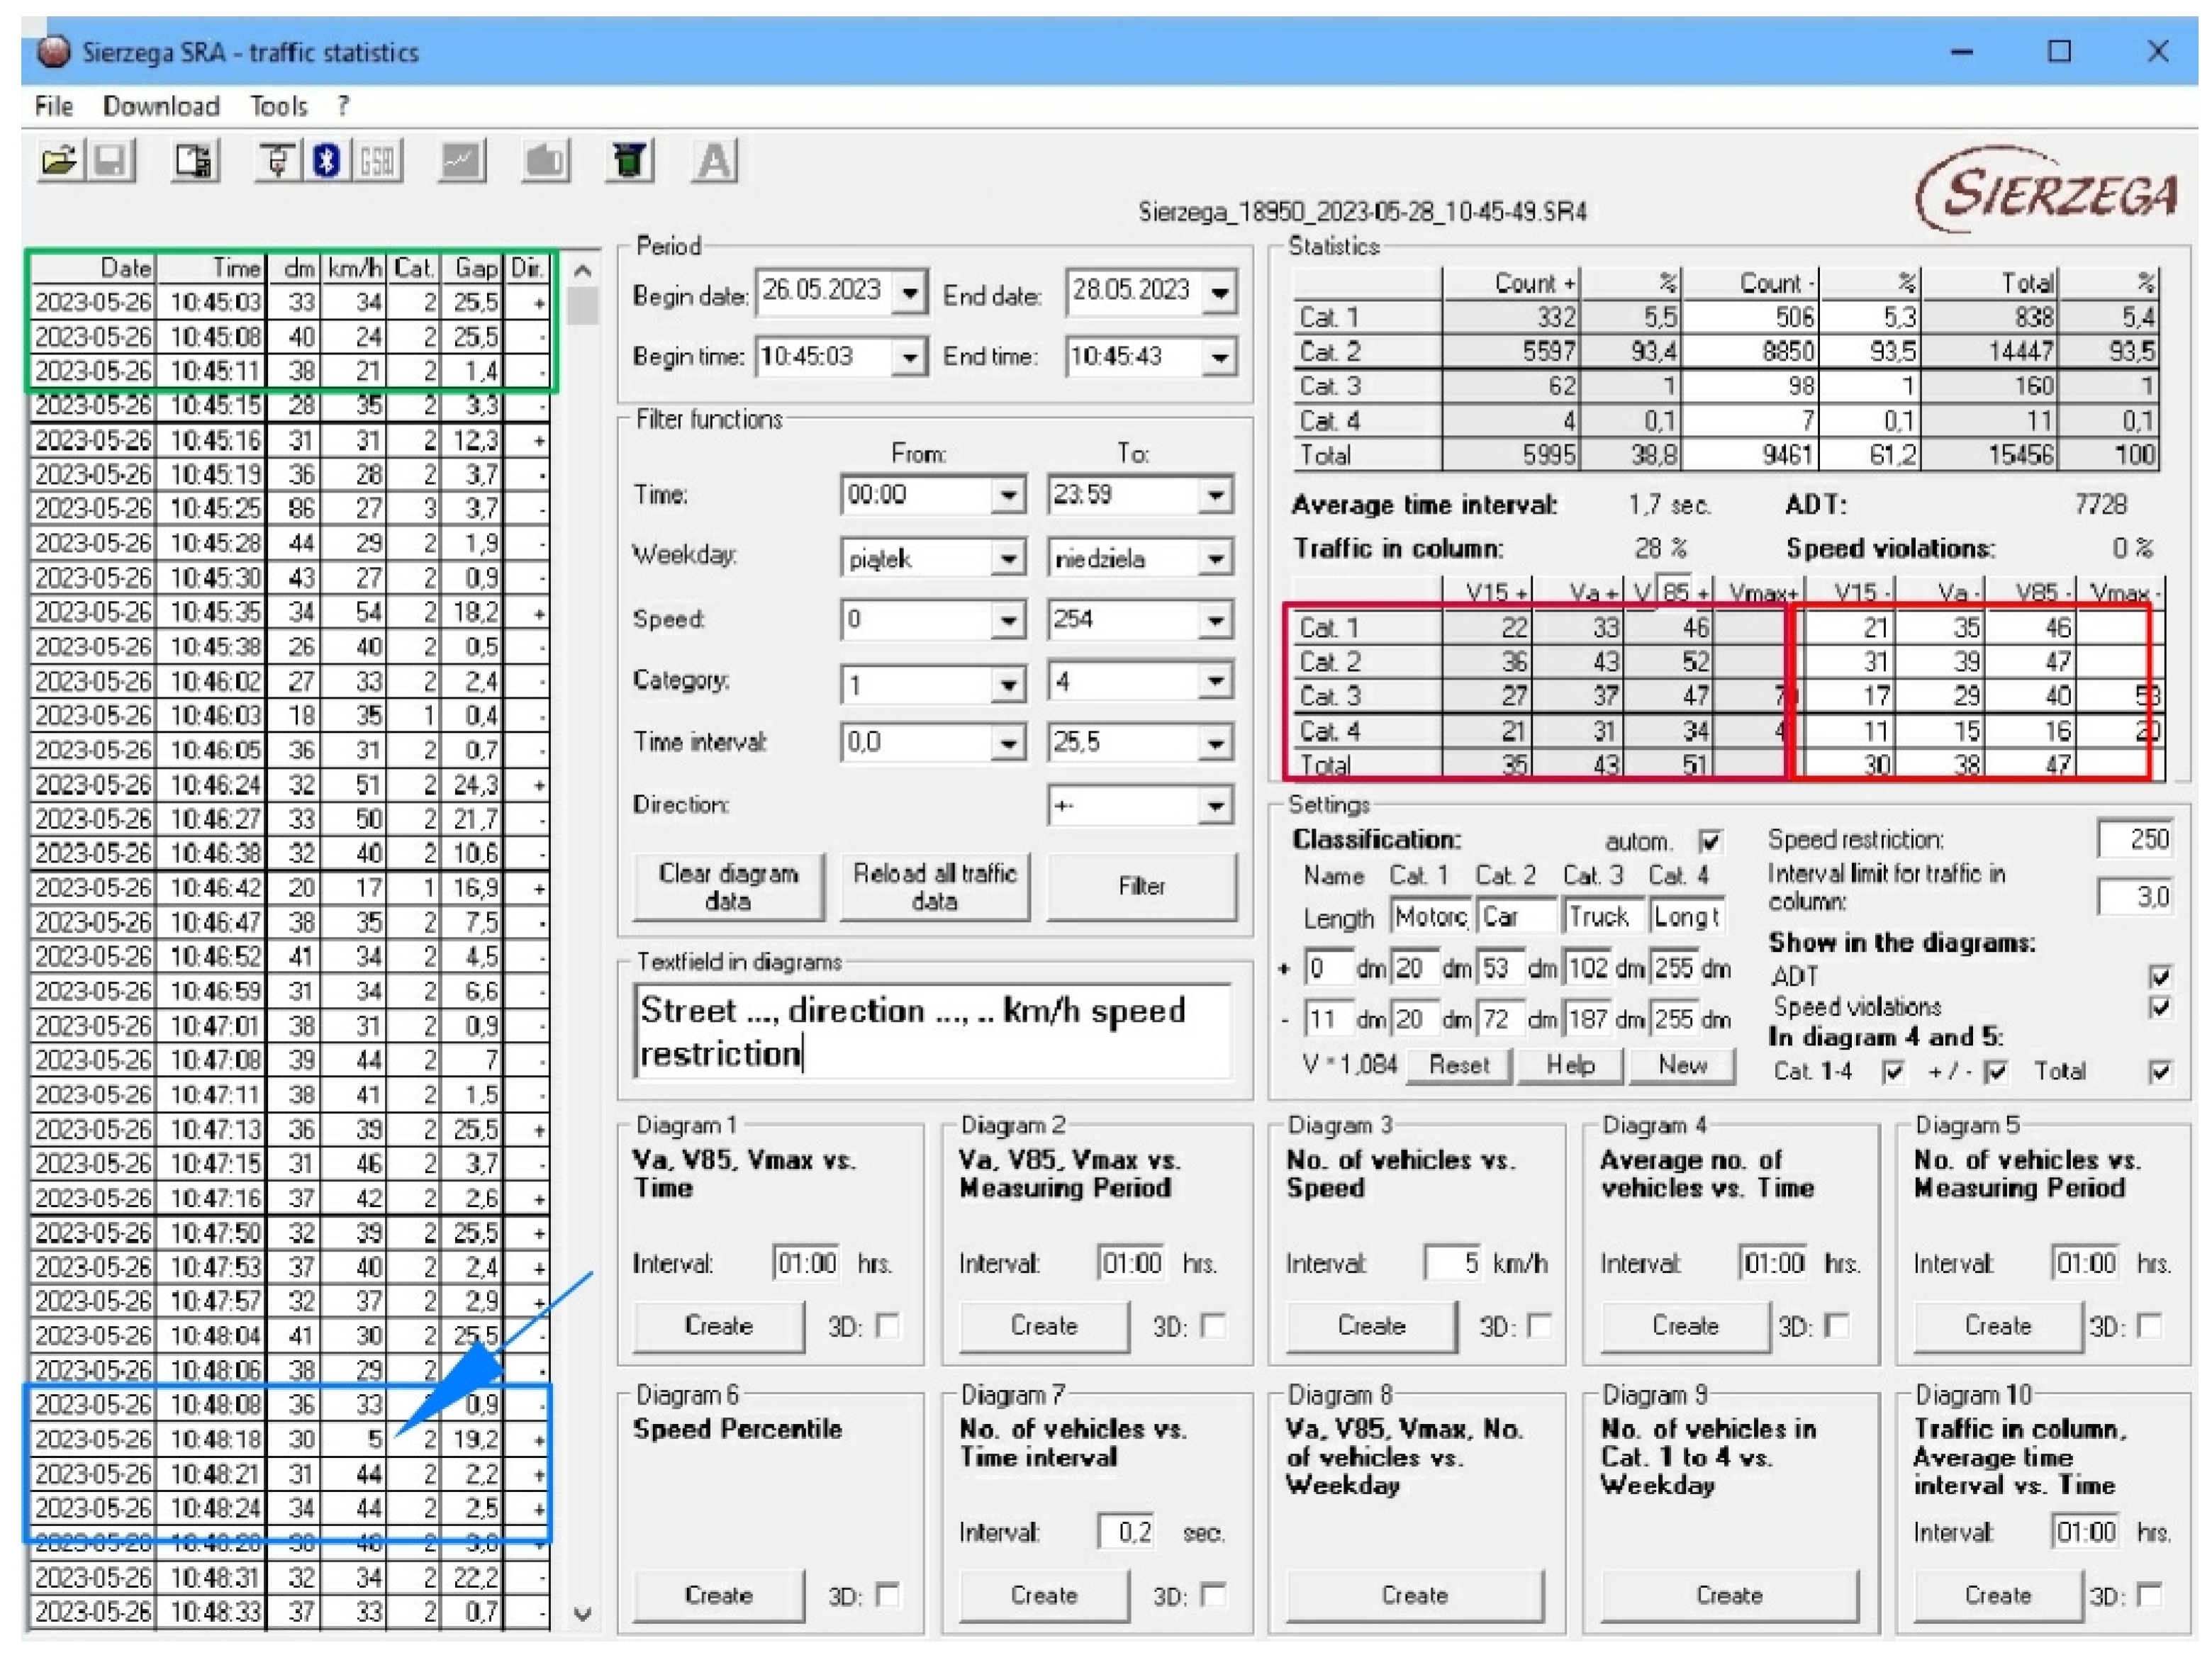2212x1655 pixels.
Task: Click the green device toolbar icon
Action: (629, 161)
